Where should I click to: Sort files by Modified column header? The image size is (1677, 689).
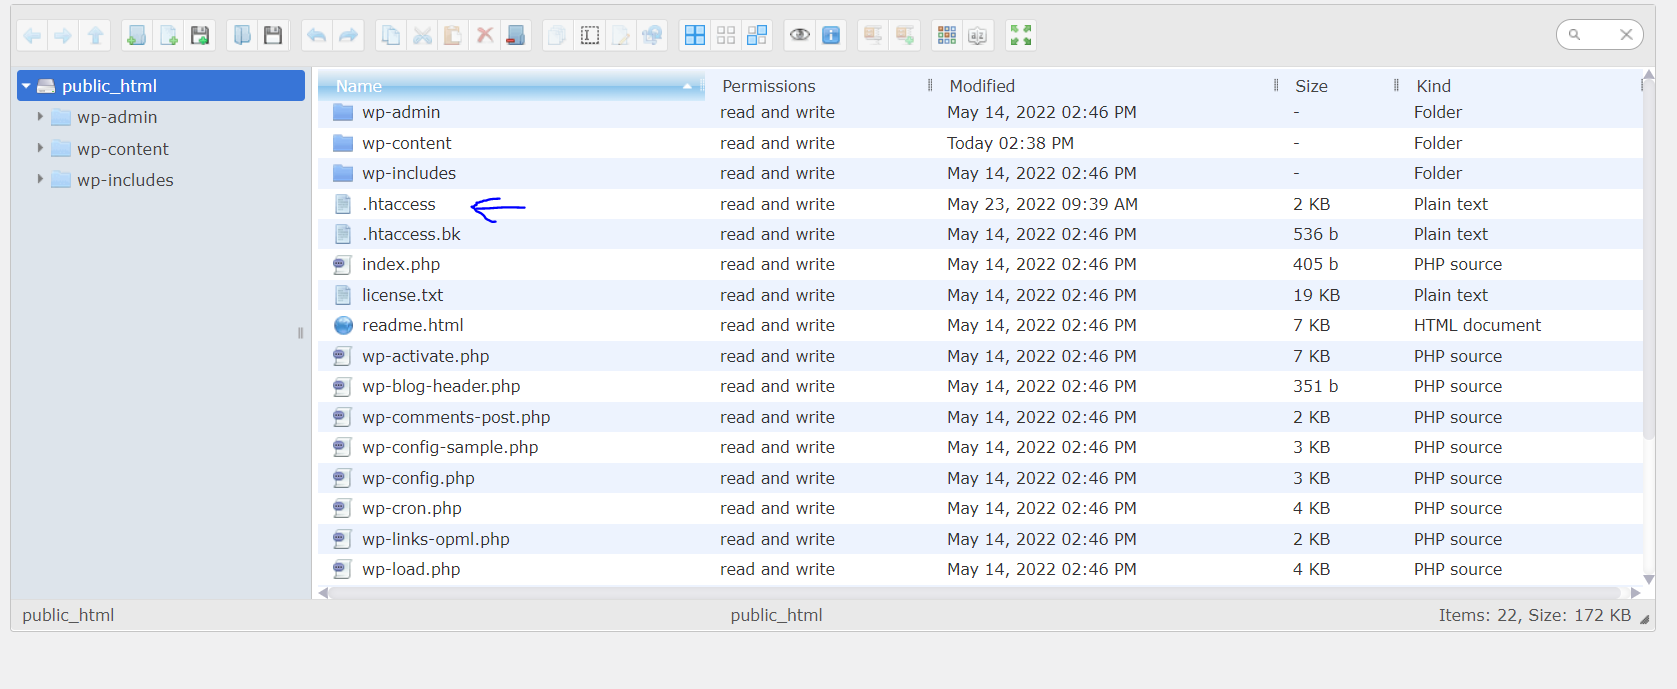click(982, 86)
